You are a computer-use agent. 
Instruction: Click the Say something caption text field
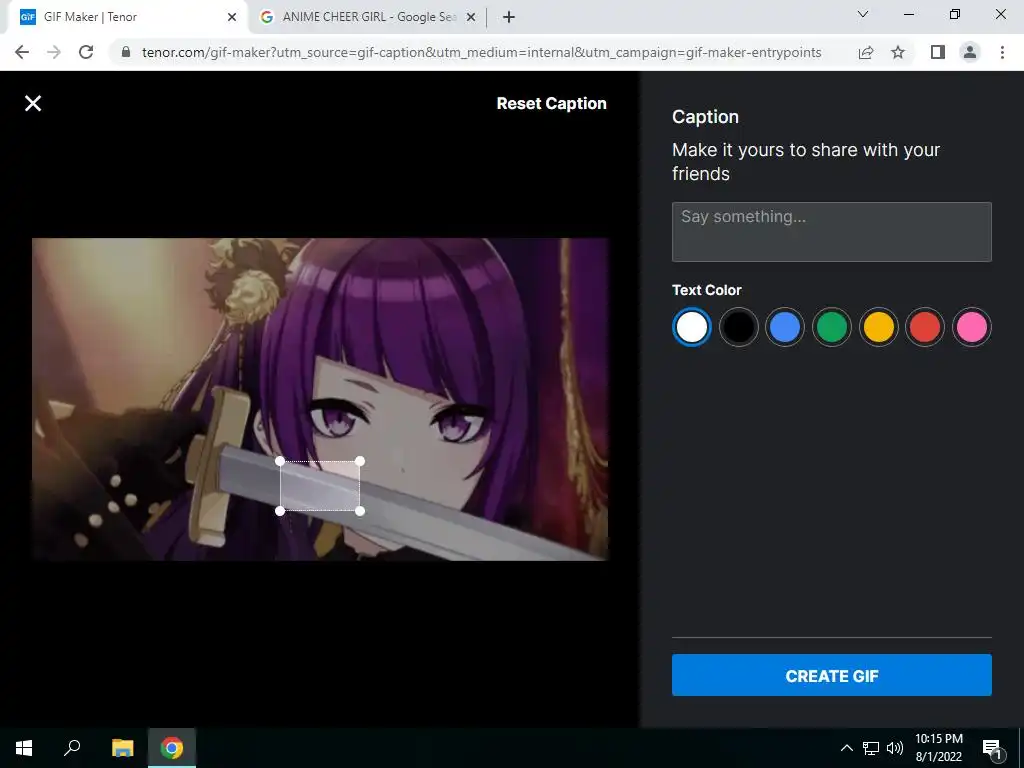click(x=831, y=232)
